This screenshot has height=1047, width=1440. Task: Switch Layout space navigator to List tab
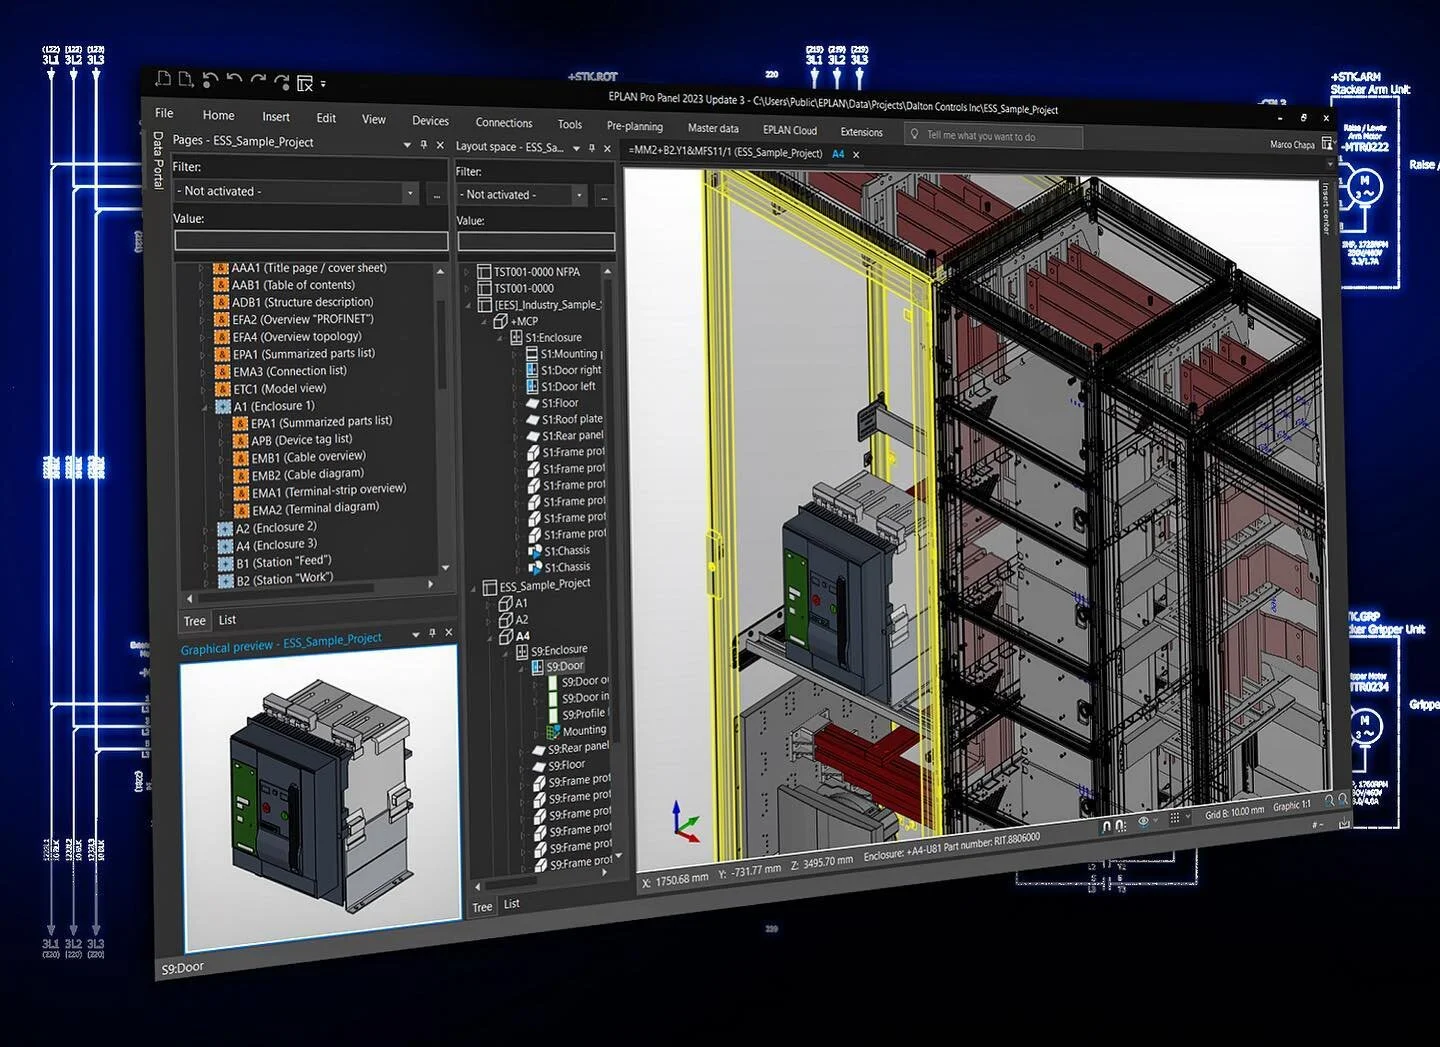[512, 904]
